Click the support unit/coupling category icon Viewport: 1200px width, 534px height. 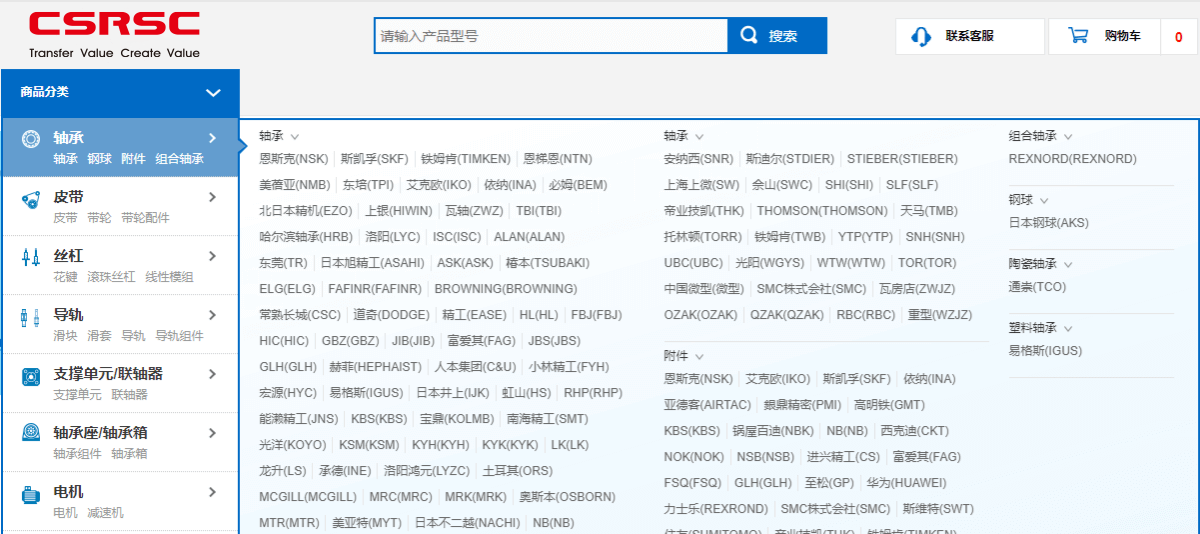[x=30, y=375]
